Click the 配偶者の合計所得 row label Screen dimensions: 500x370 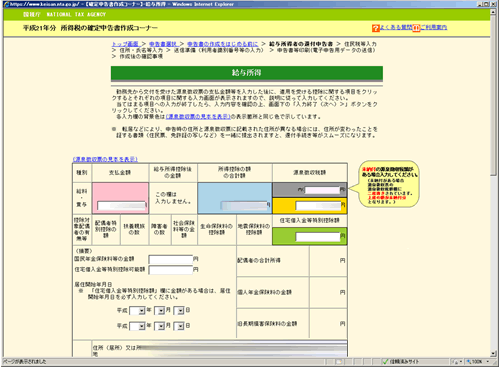click(x=259, y=261)
